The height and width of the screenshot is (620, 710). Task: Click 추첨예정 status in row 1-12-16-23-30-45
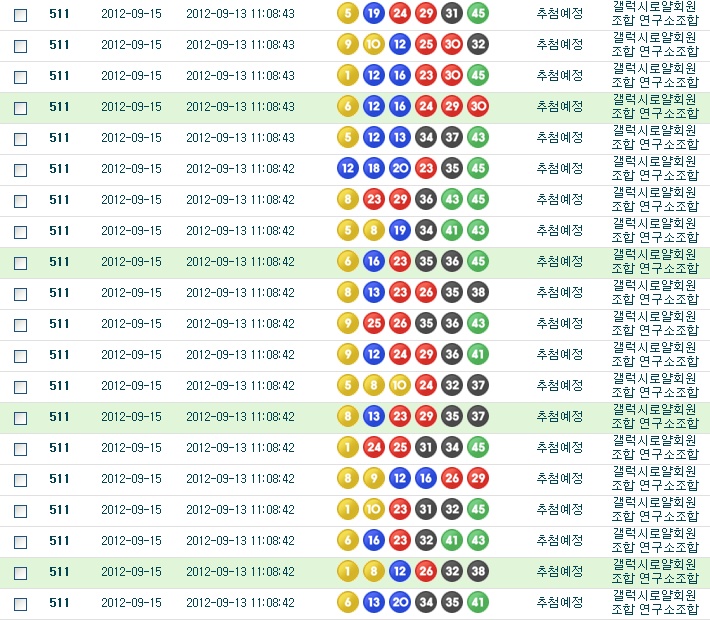pyautogui.click(x=559, y=76)
